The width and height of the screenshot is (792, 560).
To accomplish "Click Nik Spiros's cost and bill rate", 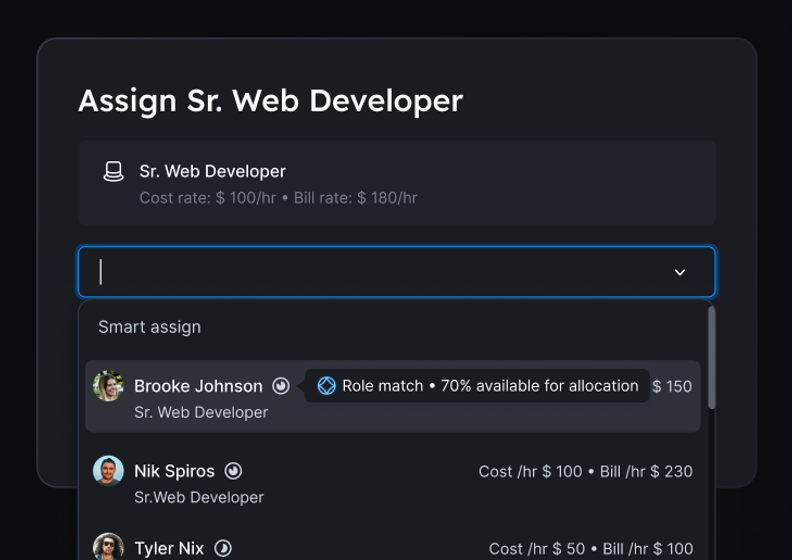I will point(585,471).
